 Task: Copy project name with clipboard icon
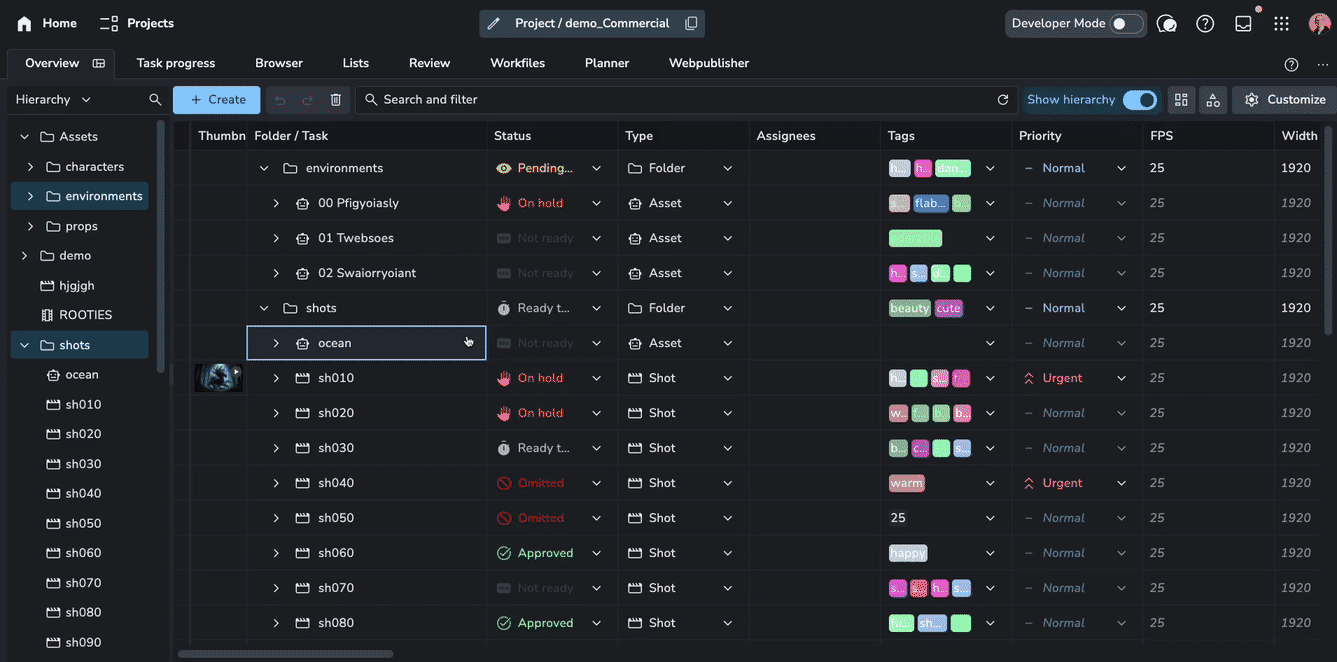point(691,24)
